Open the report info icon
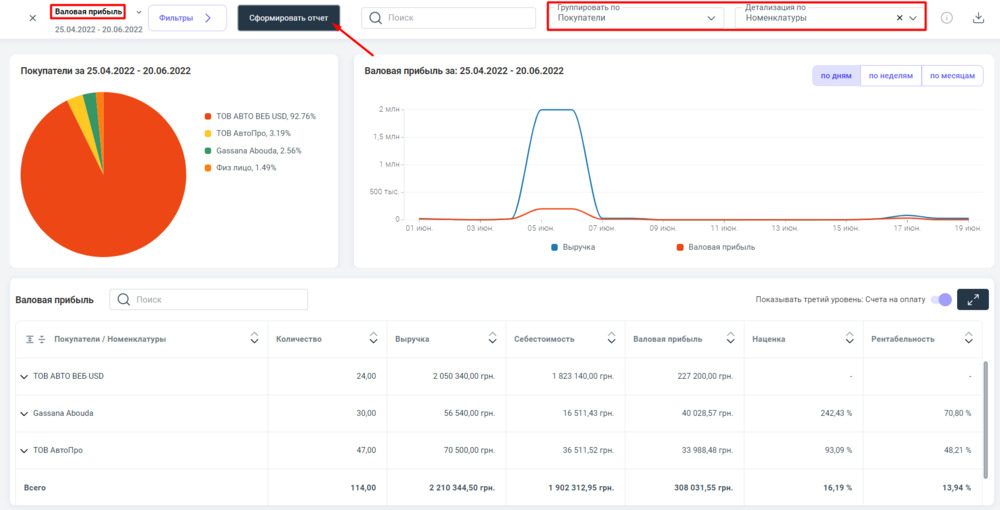The height and width of the screenshot is (510, 1000). (x=946, y=18)
